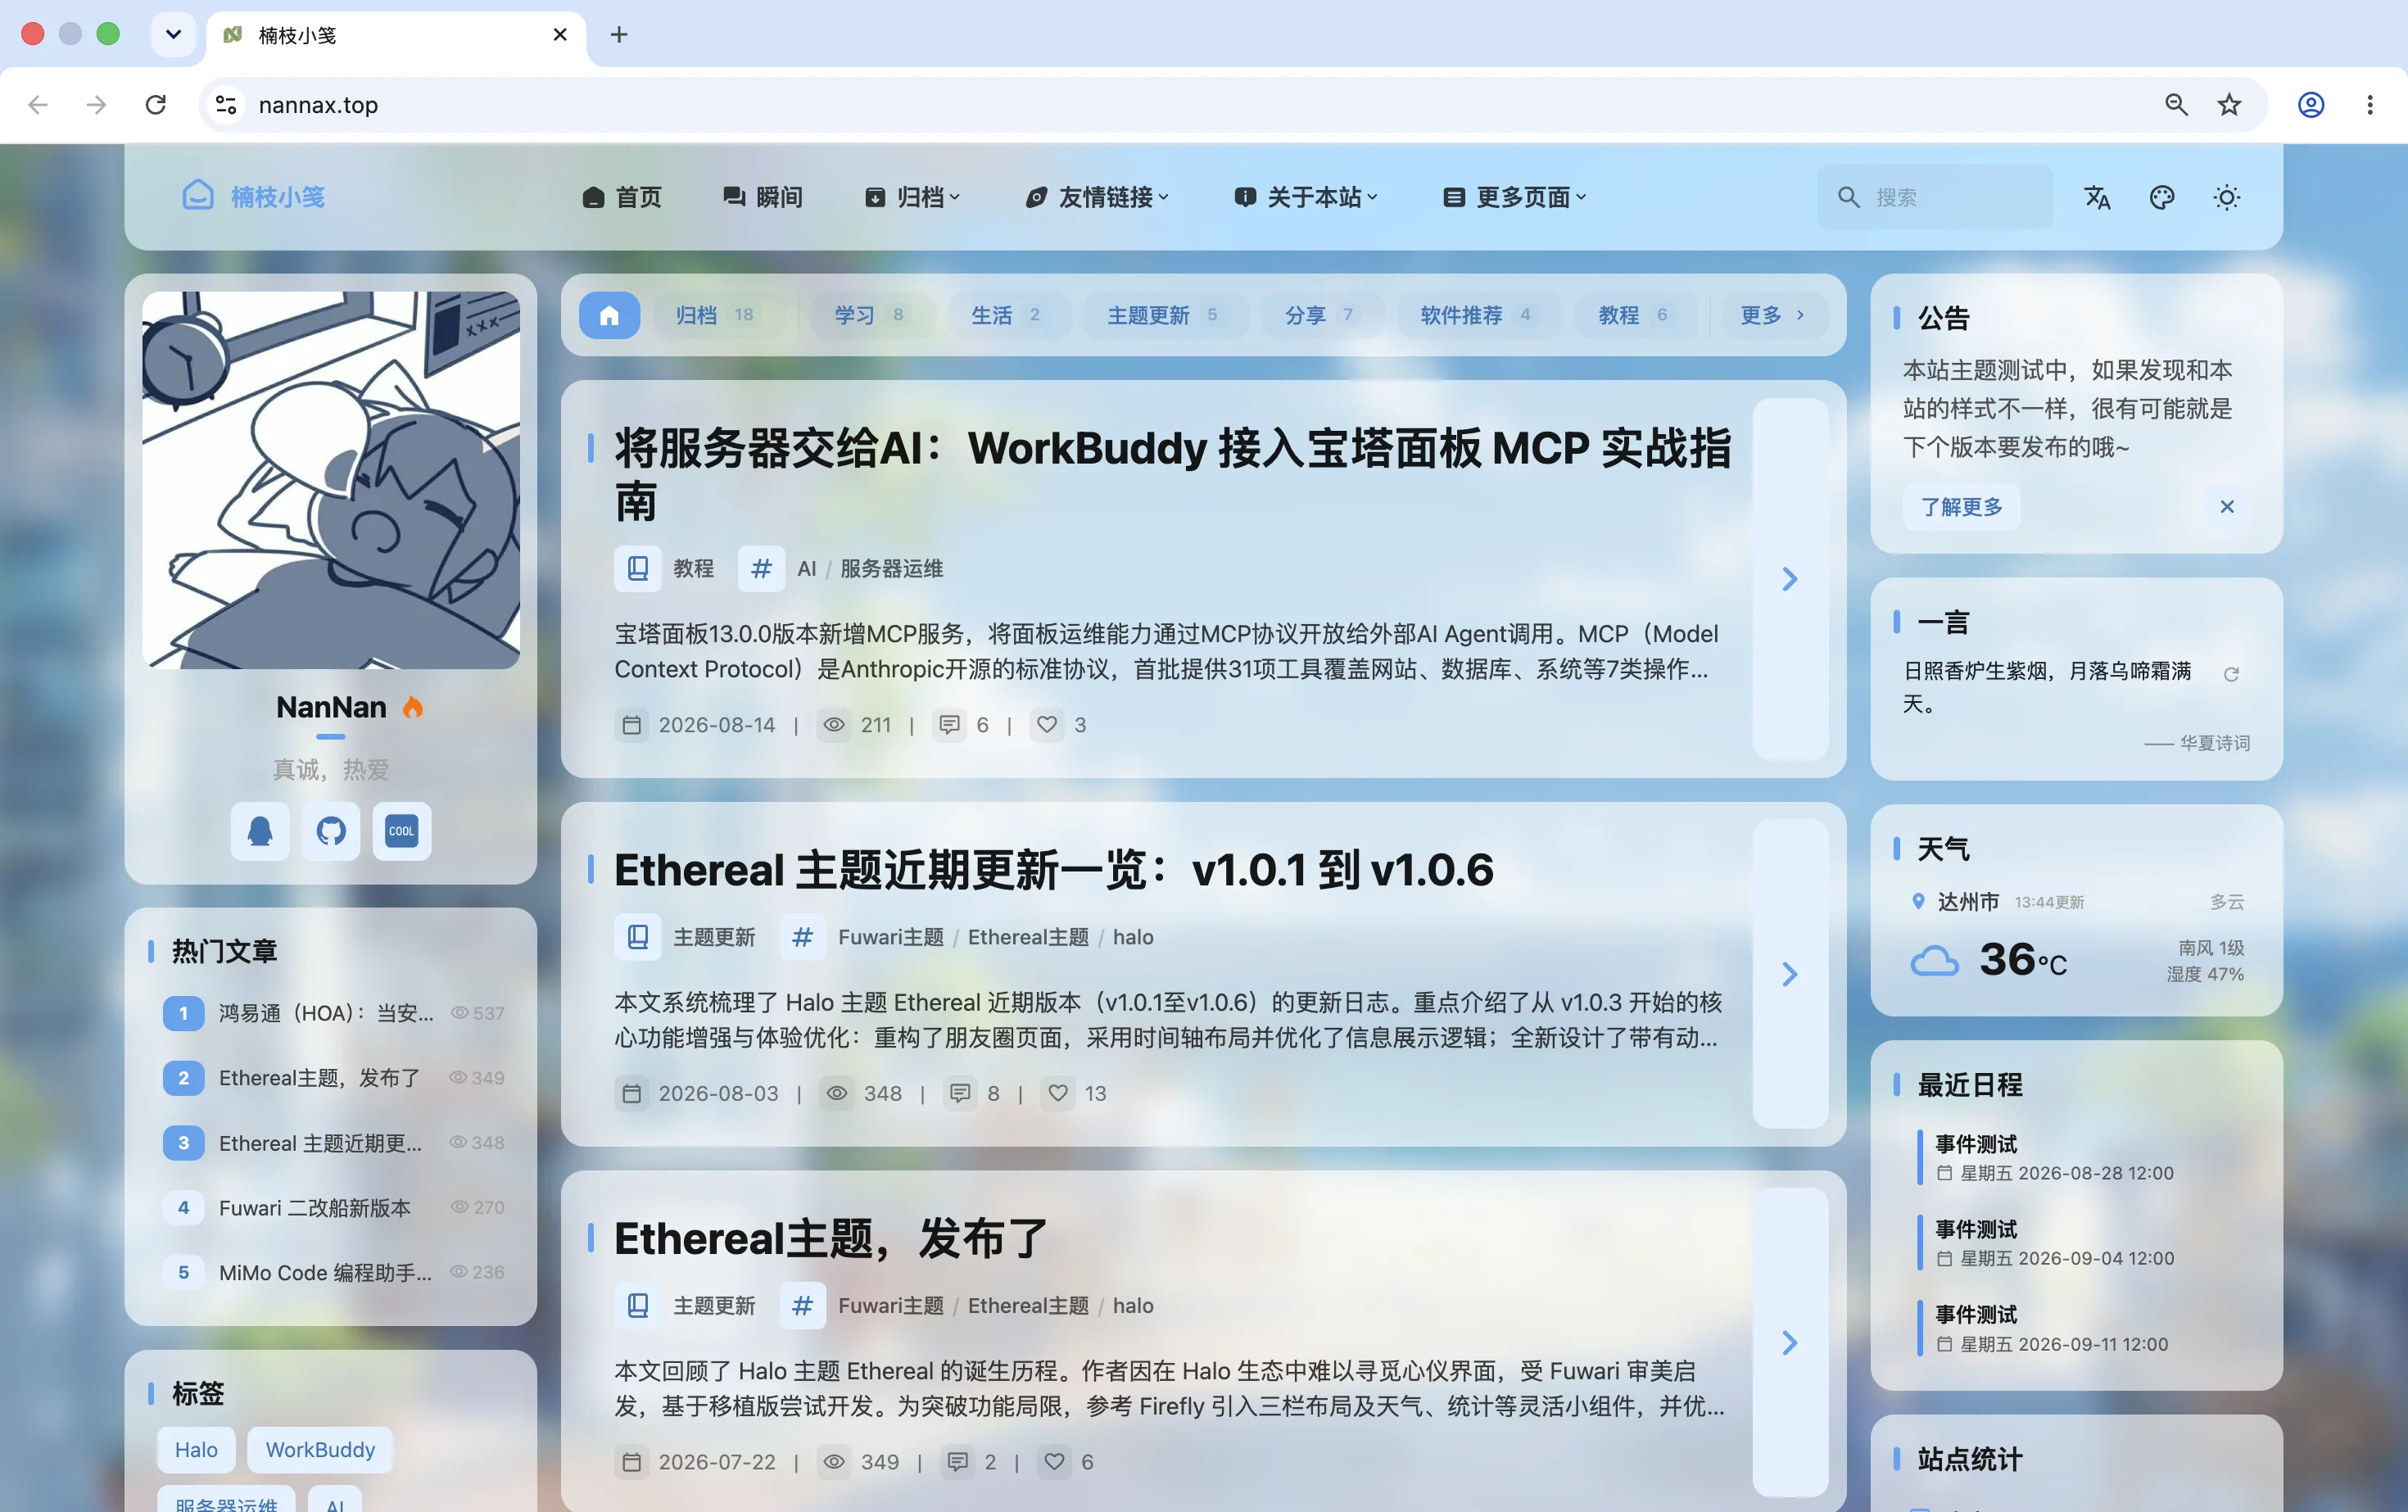This screenshot has width=2408, height=1512.
Task: Click the comment icon on v1.0.6 article
Action: coord(960,1093)
